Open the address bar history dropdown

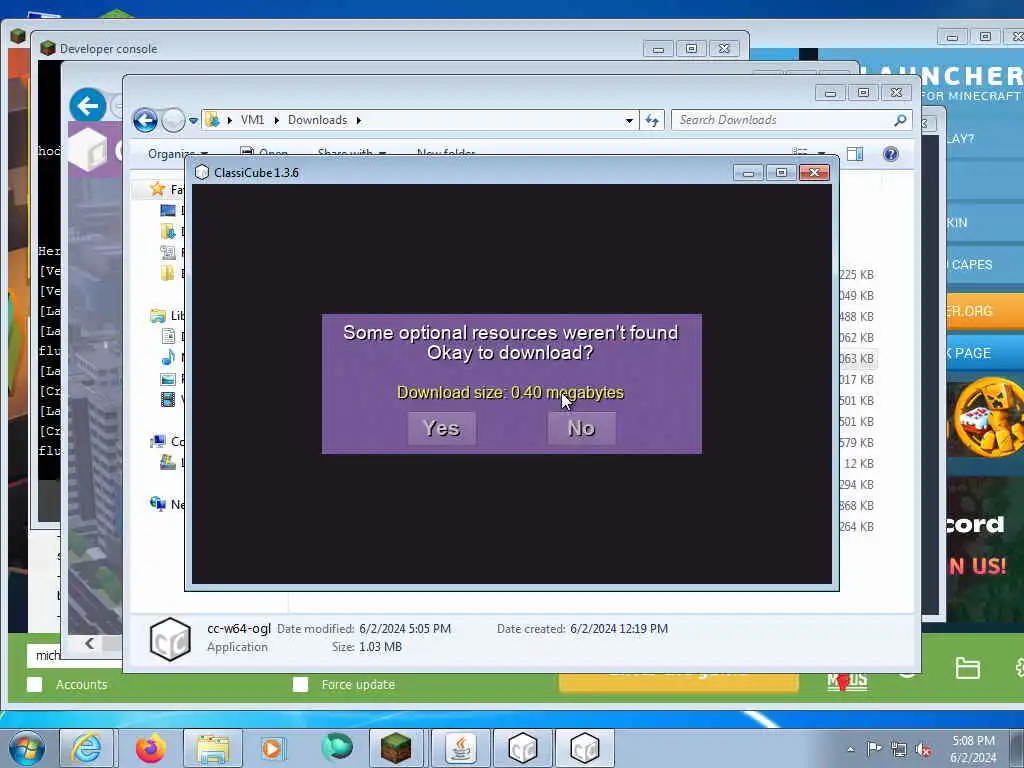click(x=629, y=120)
